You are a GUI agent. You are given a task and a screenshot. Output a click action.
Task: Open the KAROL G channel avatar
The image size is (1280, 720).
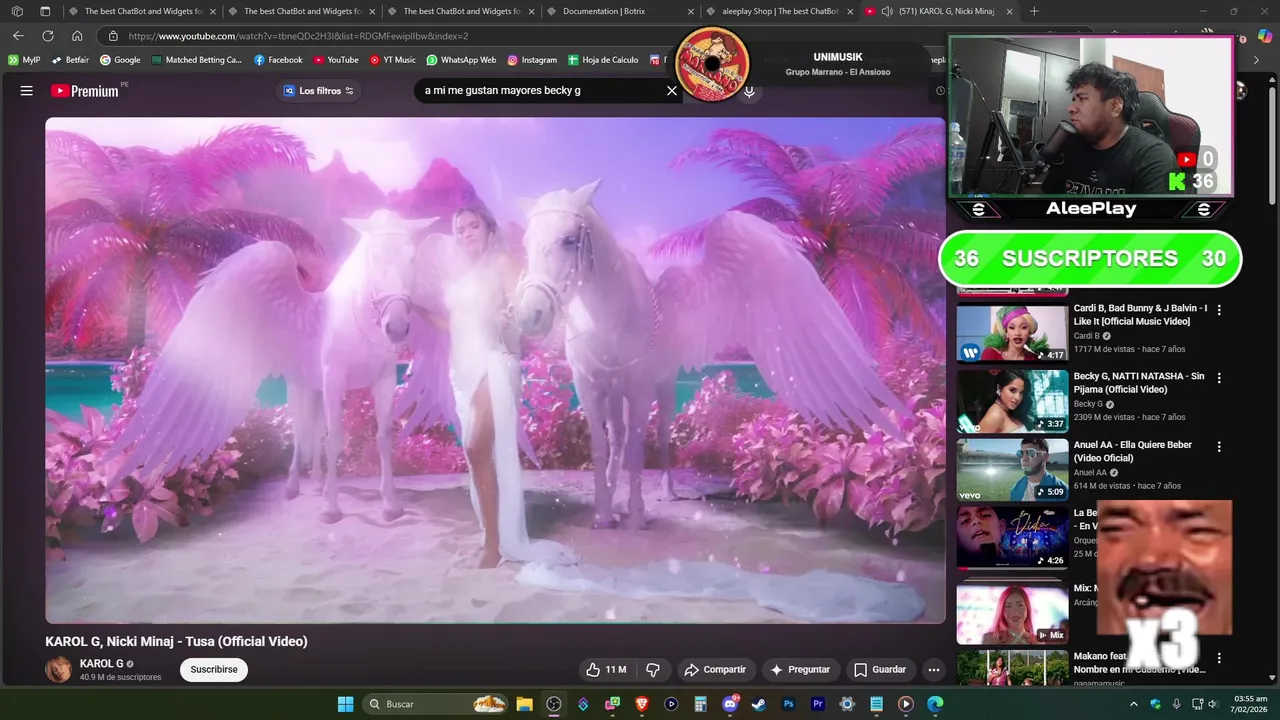point(59,670)
